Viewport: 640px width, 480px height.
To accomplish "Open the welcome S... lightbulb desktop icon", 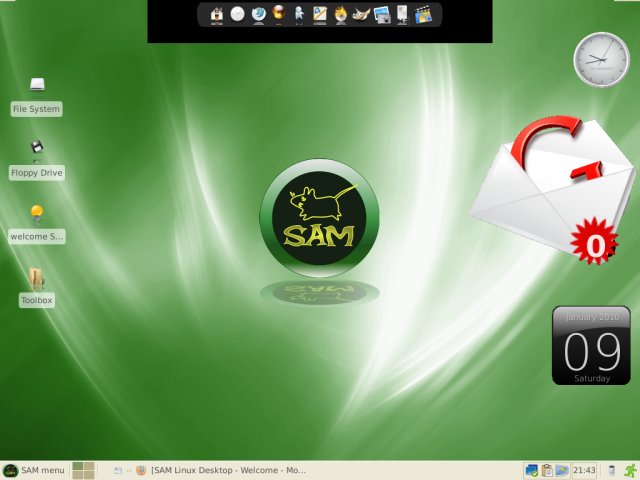I will 37,213.
